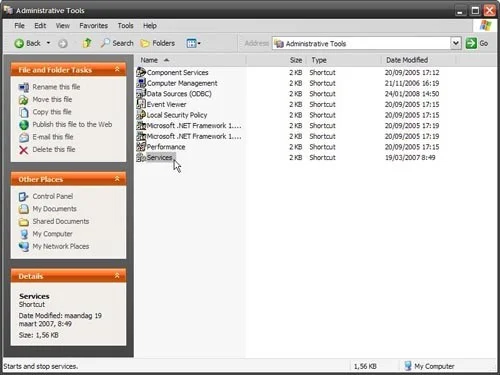Select the Event Viewer name

click(166, 105)
